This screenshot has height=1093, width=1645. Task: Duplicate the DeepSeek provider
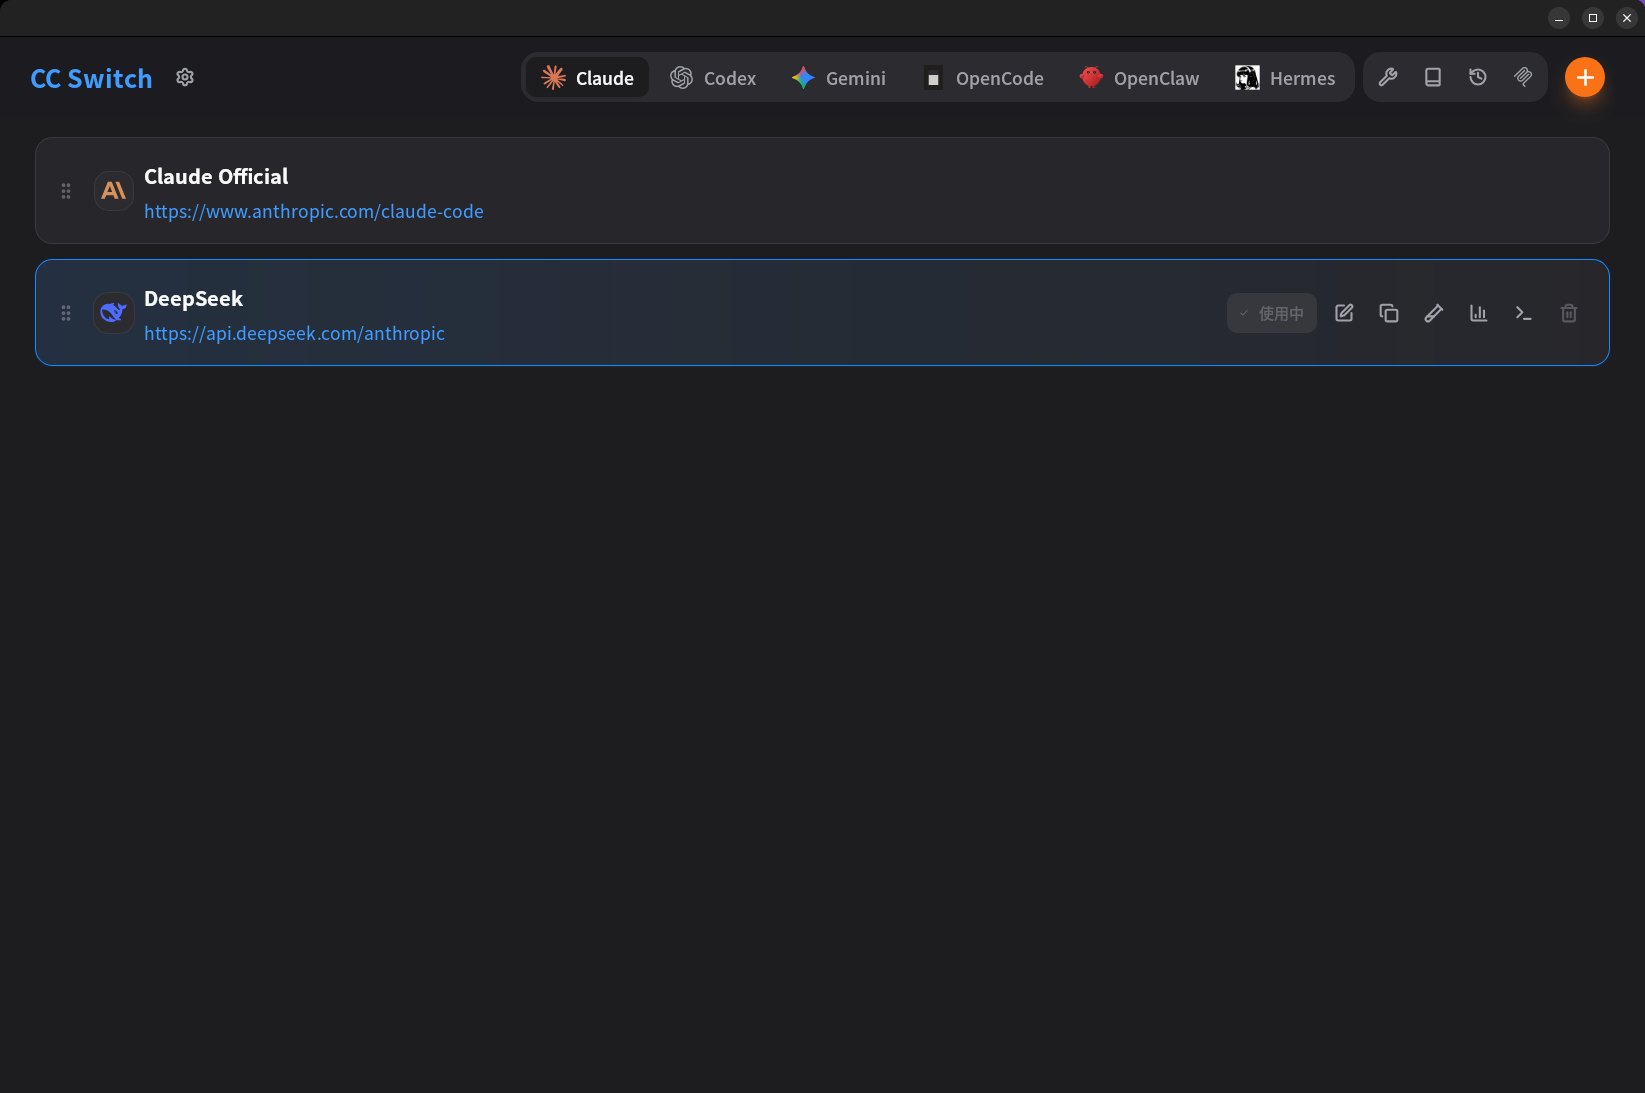tap(1389, 313)
